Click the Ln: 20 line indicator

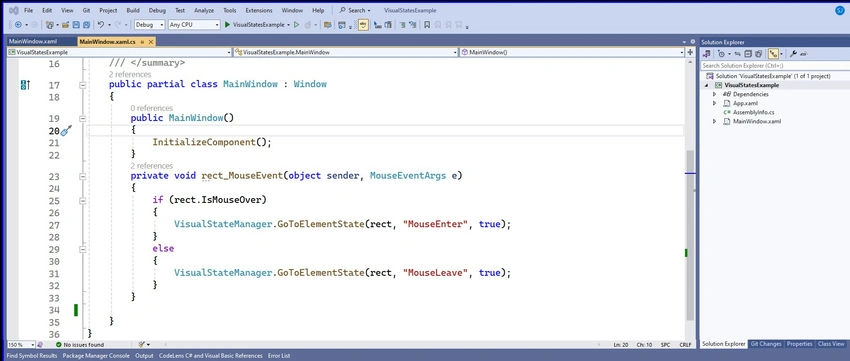click(621, 345)
